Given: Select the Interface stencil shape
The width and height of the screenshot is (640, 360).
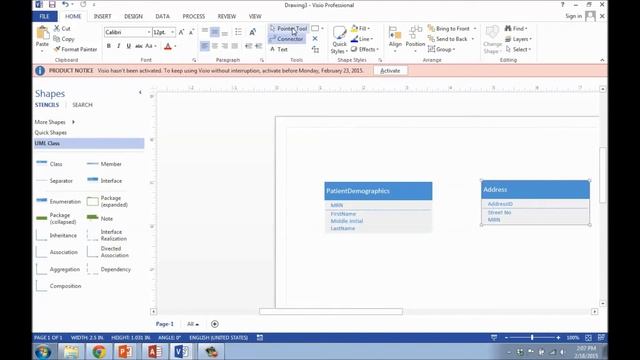Looking at the screenshot, I should coord(104,180).
